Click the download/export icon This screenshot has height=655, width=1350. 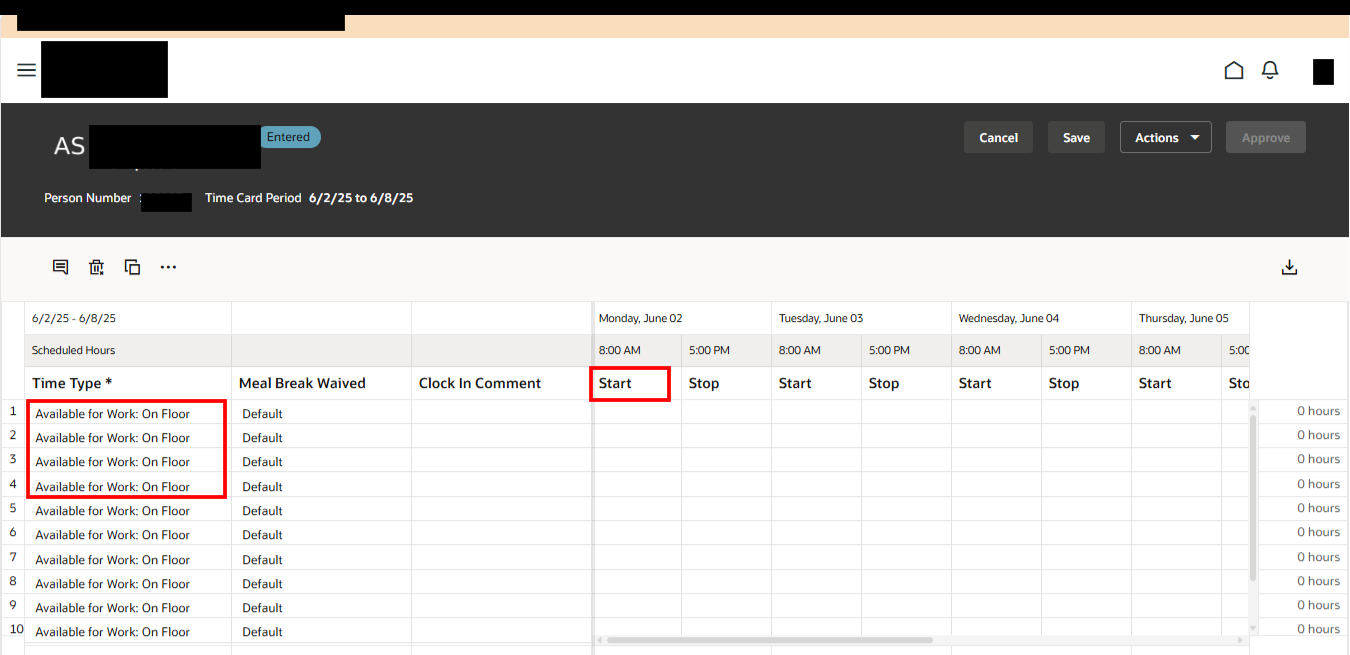tap(1289, 267)
